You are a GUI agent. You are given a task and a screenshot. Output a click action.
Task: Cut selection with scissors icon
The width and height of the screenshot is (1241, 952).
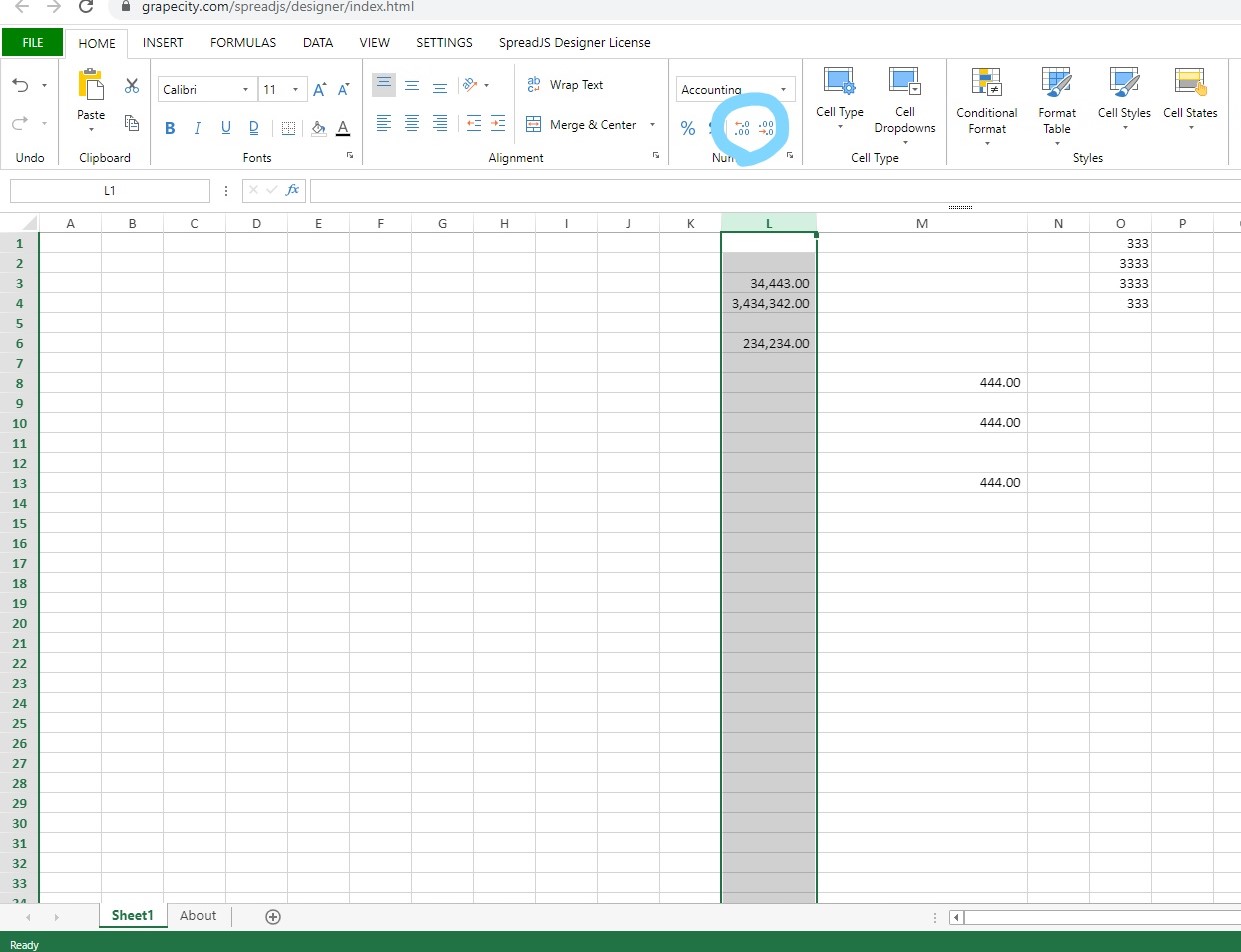[x=132, y=86]
